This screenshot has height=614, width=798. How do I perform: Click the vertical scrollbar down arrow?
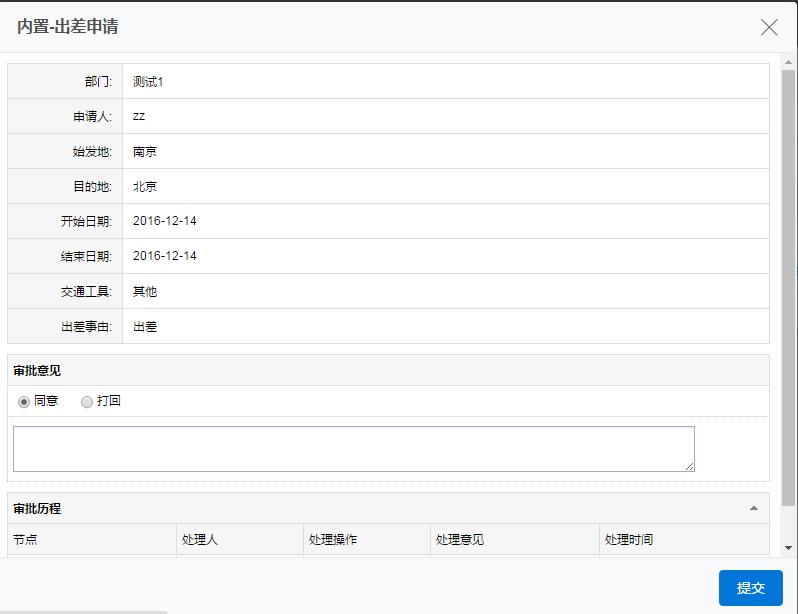[788, 548]
